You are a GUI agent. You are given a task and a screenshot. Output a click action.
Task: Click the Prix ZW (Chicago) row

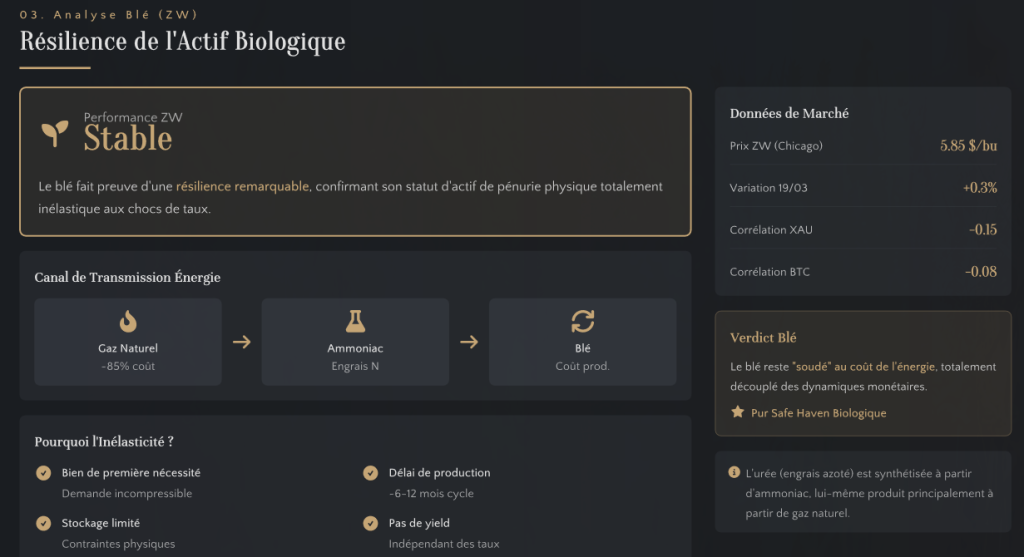tap(863, 146)
